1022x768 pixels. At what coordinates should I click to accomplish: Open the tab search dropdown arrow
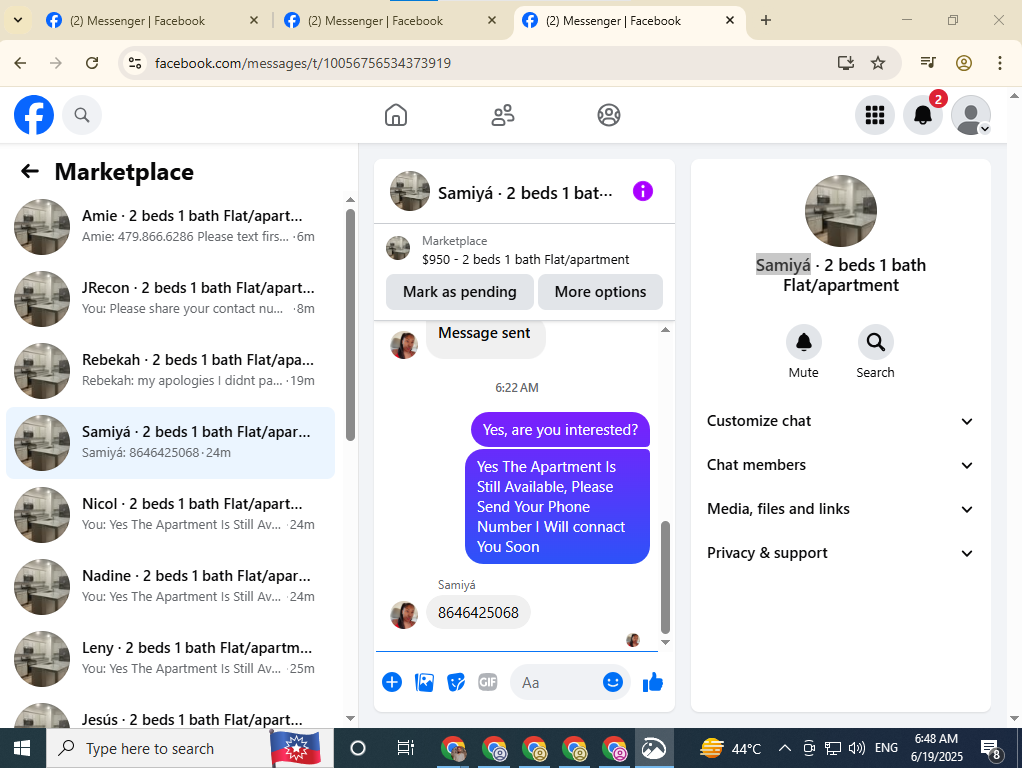(x=18, y=21)
